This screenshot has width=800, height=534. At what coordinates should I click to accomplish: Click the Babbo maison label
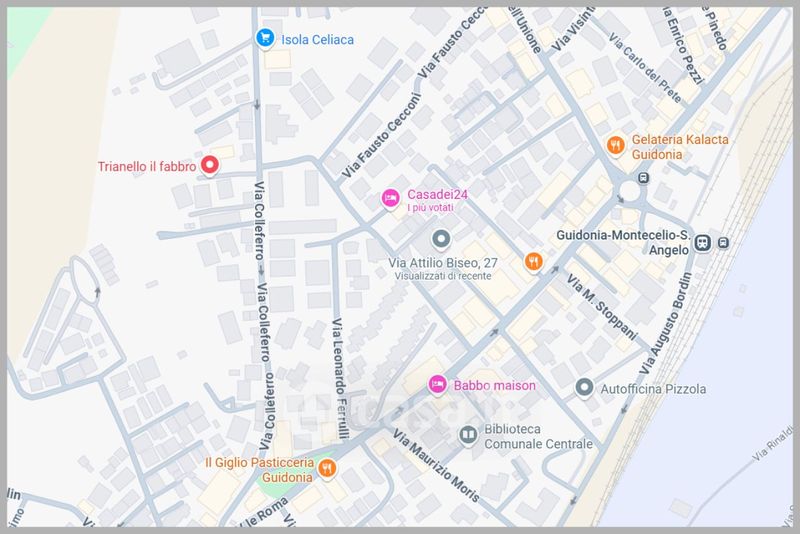[x=494, y=386]
